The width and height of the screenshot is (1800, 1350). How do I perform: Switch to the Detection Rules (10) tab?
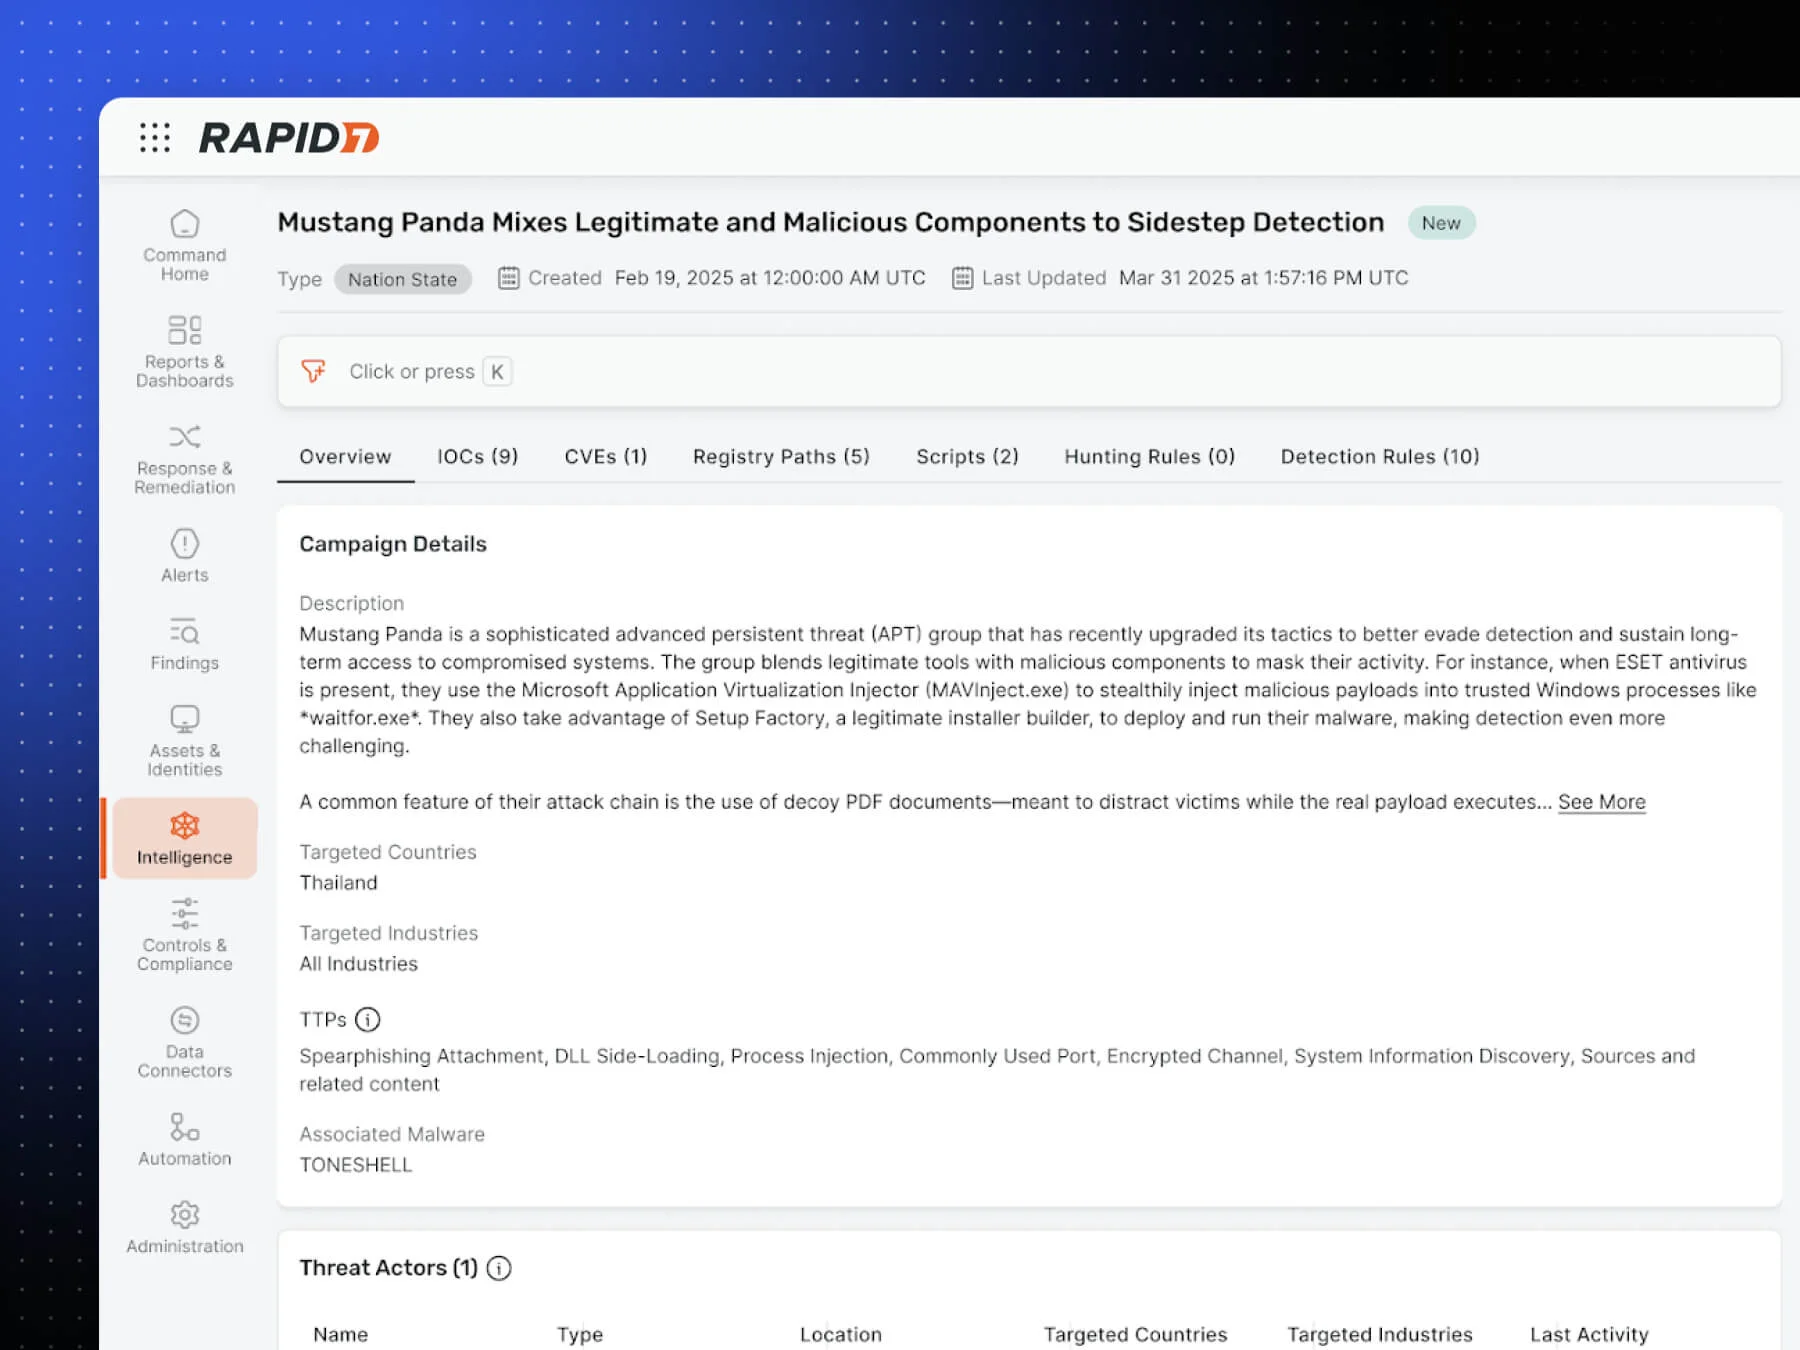(1379, 457)
